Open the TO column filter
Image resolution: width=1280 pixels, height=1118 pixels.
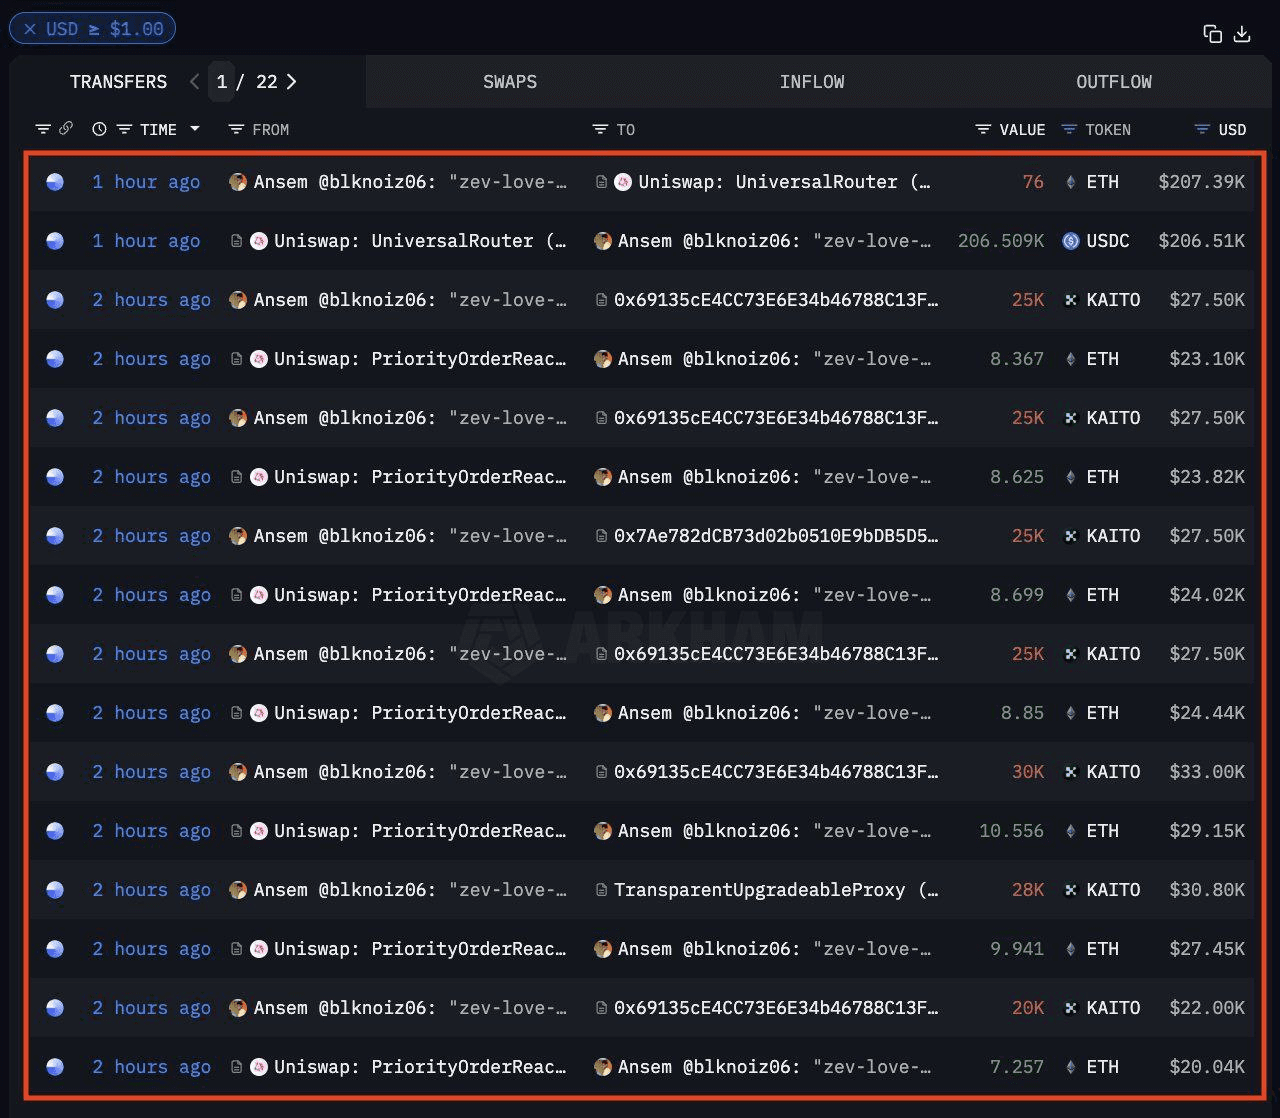click(600, 130)
